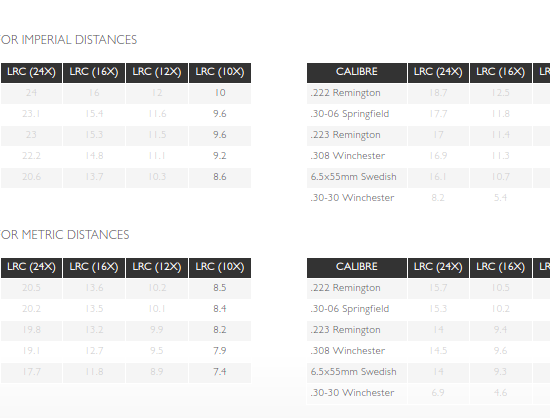This screenshot has height=418, width=550.
Task: Click the CALIBRE header in imperial table
Action: (357, 73)
